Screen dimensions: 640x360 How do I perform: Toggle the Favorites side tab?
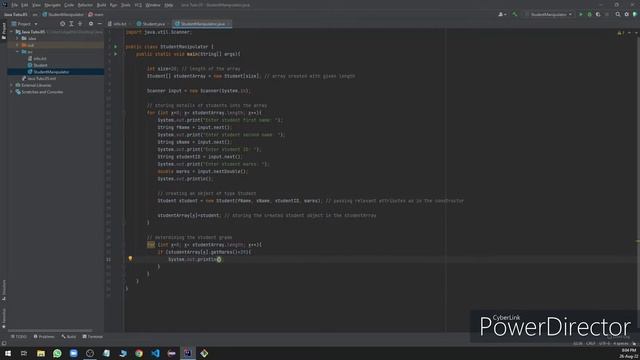[x=4, y=318]
